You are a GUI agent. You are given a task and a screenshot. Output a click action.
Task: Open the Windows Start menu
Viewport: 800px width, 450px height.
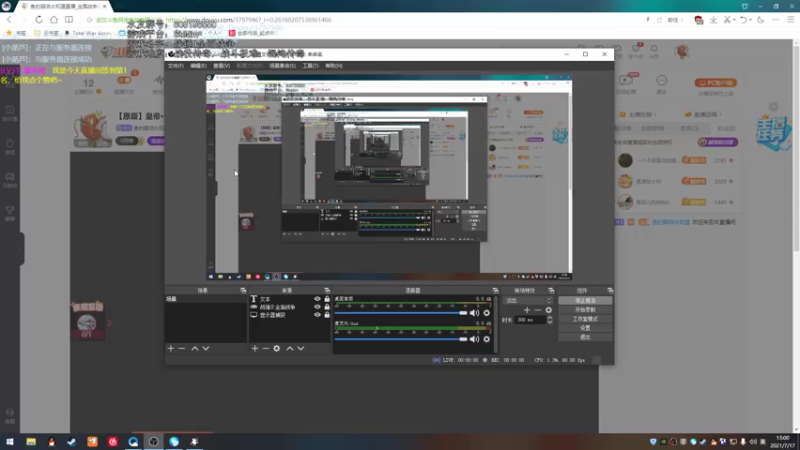[x=10, y=442]
